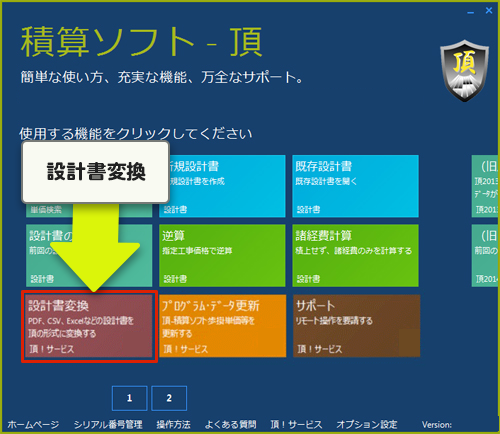Open the 逆算 tile
500x434 pixels.
tap(222, 256)
